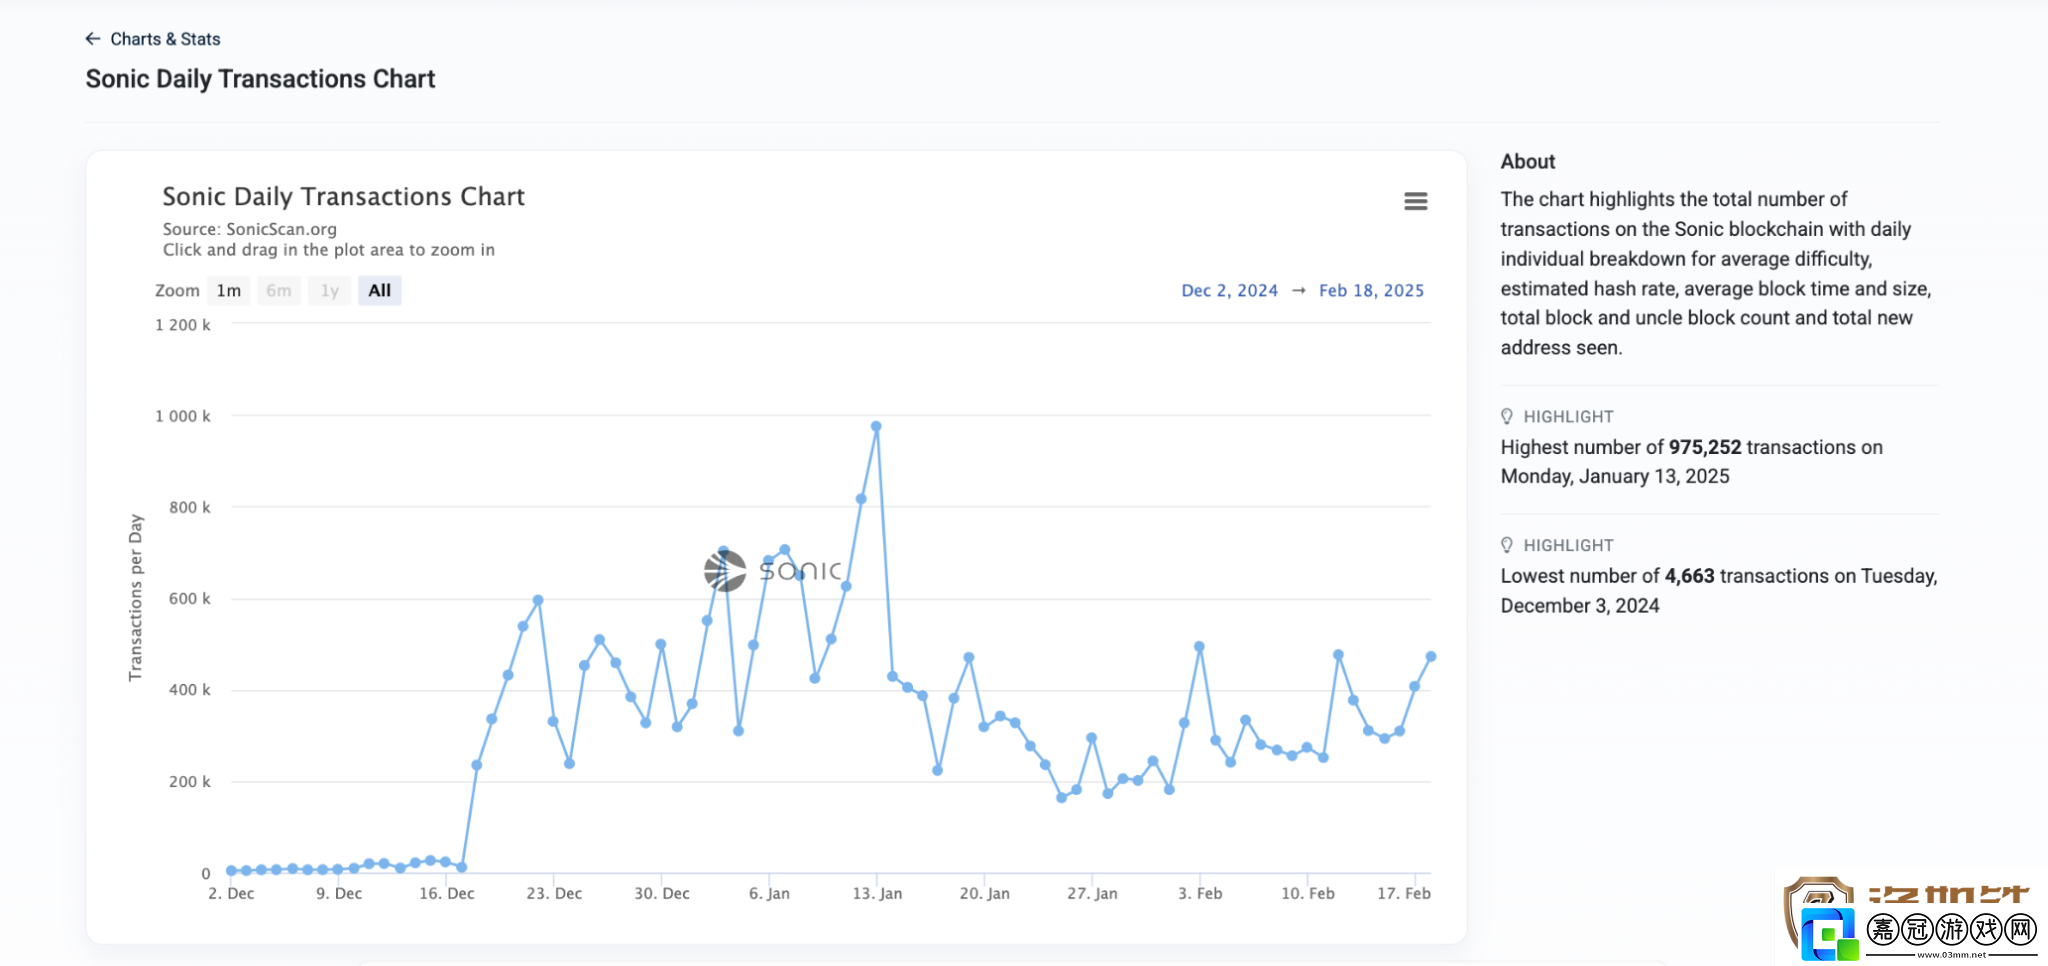Click the Transactions per Day axis title
2048x966 pixels.
[x=136, y=598]
